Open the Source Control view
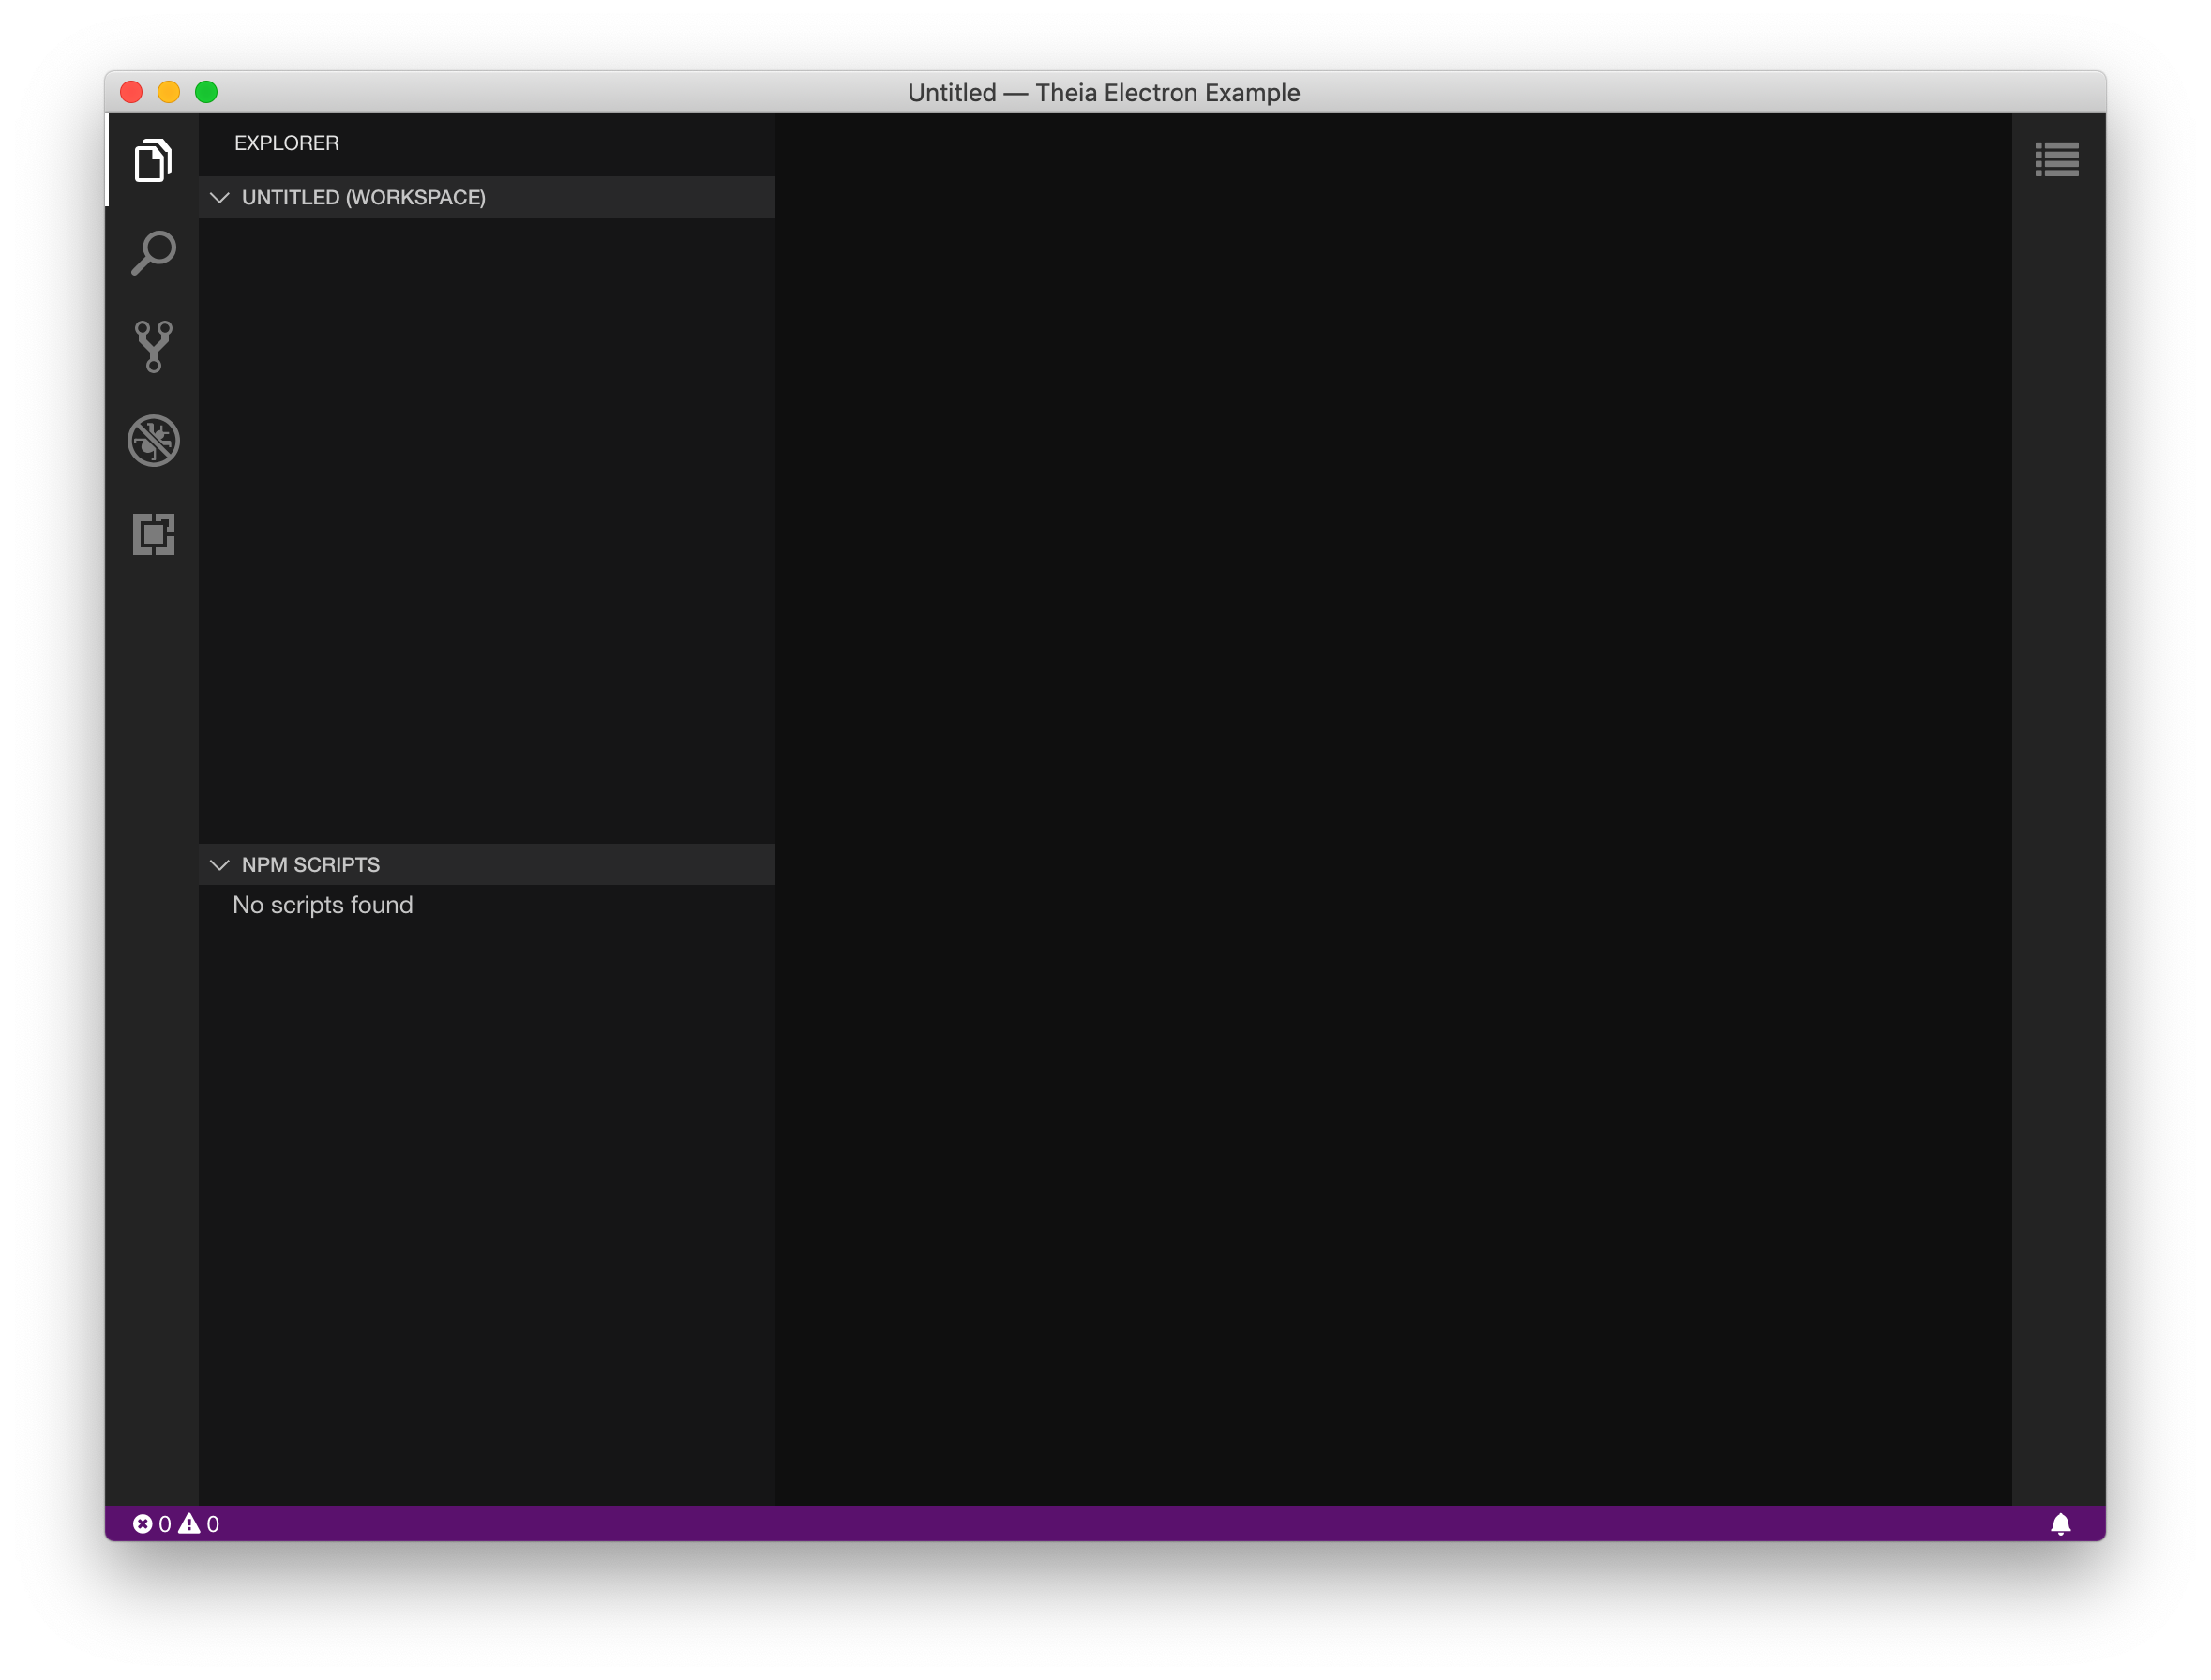This screenshot has width=2211, height=1680. [152, 345]
